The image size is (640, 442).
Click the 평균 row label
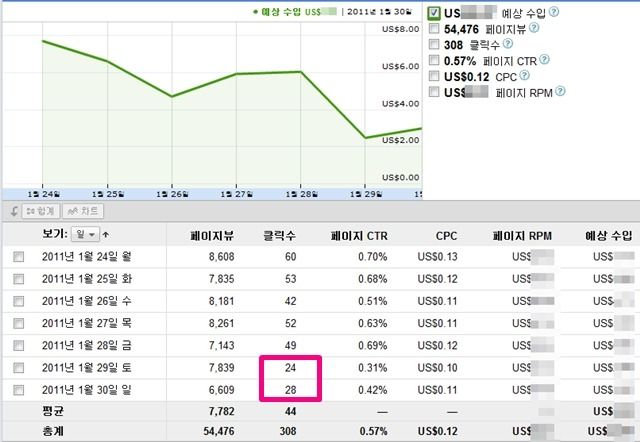(53, 411)
